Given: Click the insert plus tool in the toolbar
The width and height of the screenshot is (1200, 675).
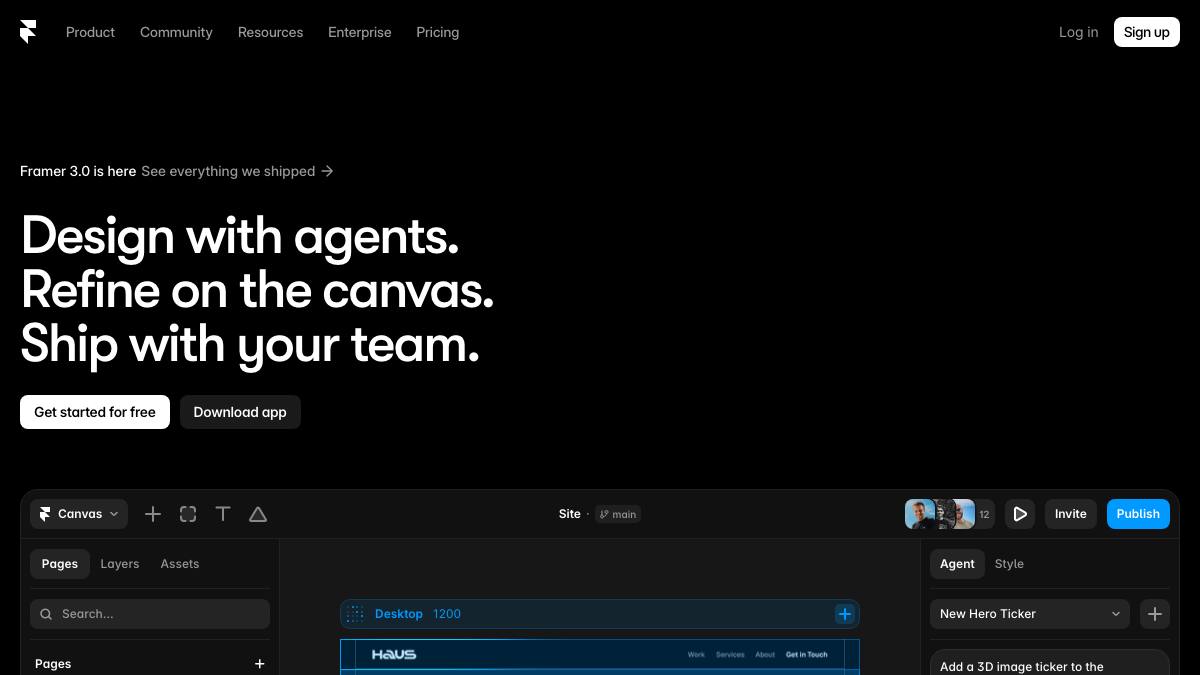Looking at the screenshot, I should (153, 514).
